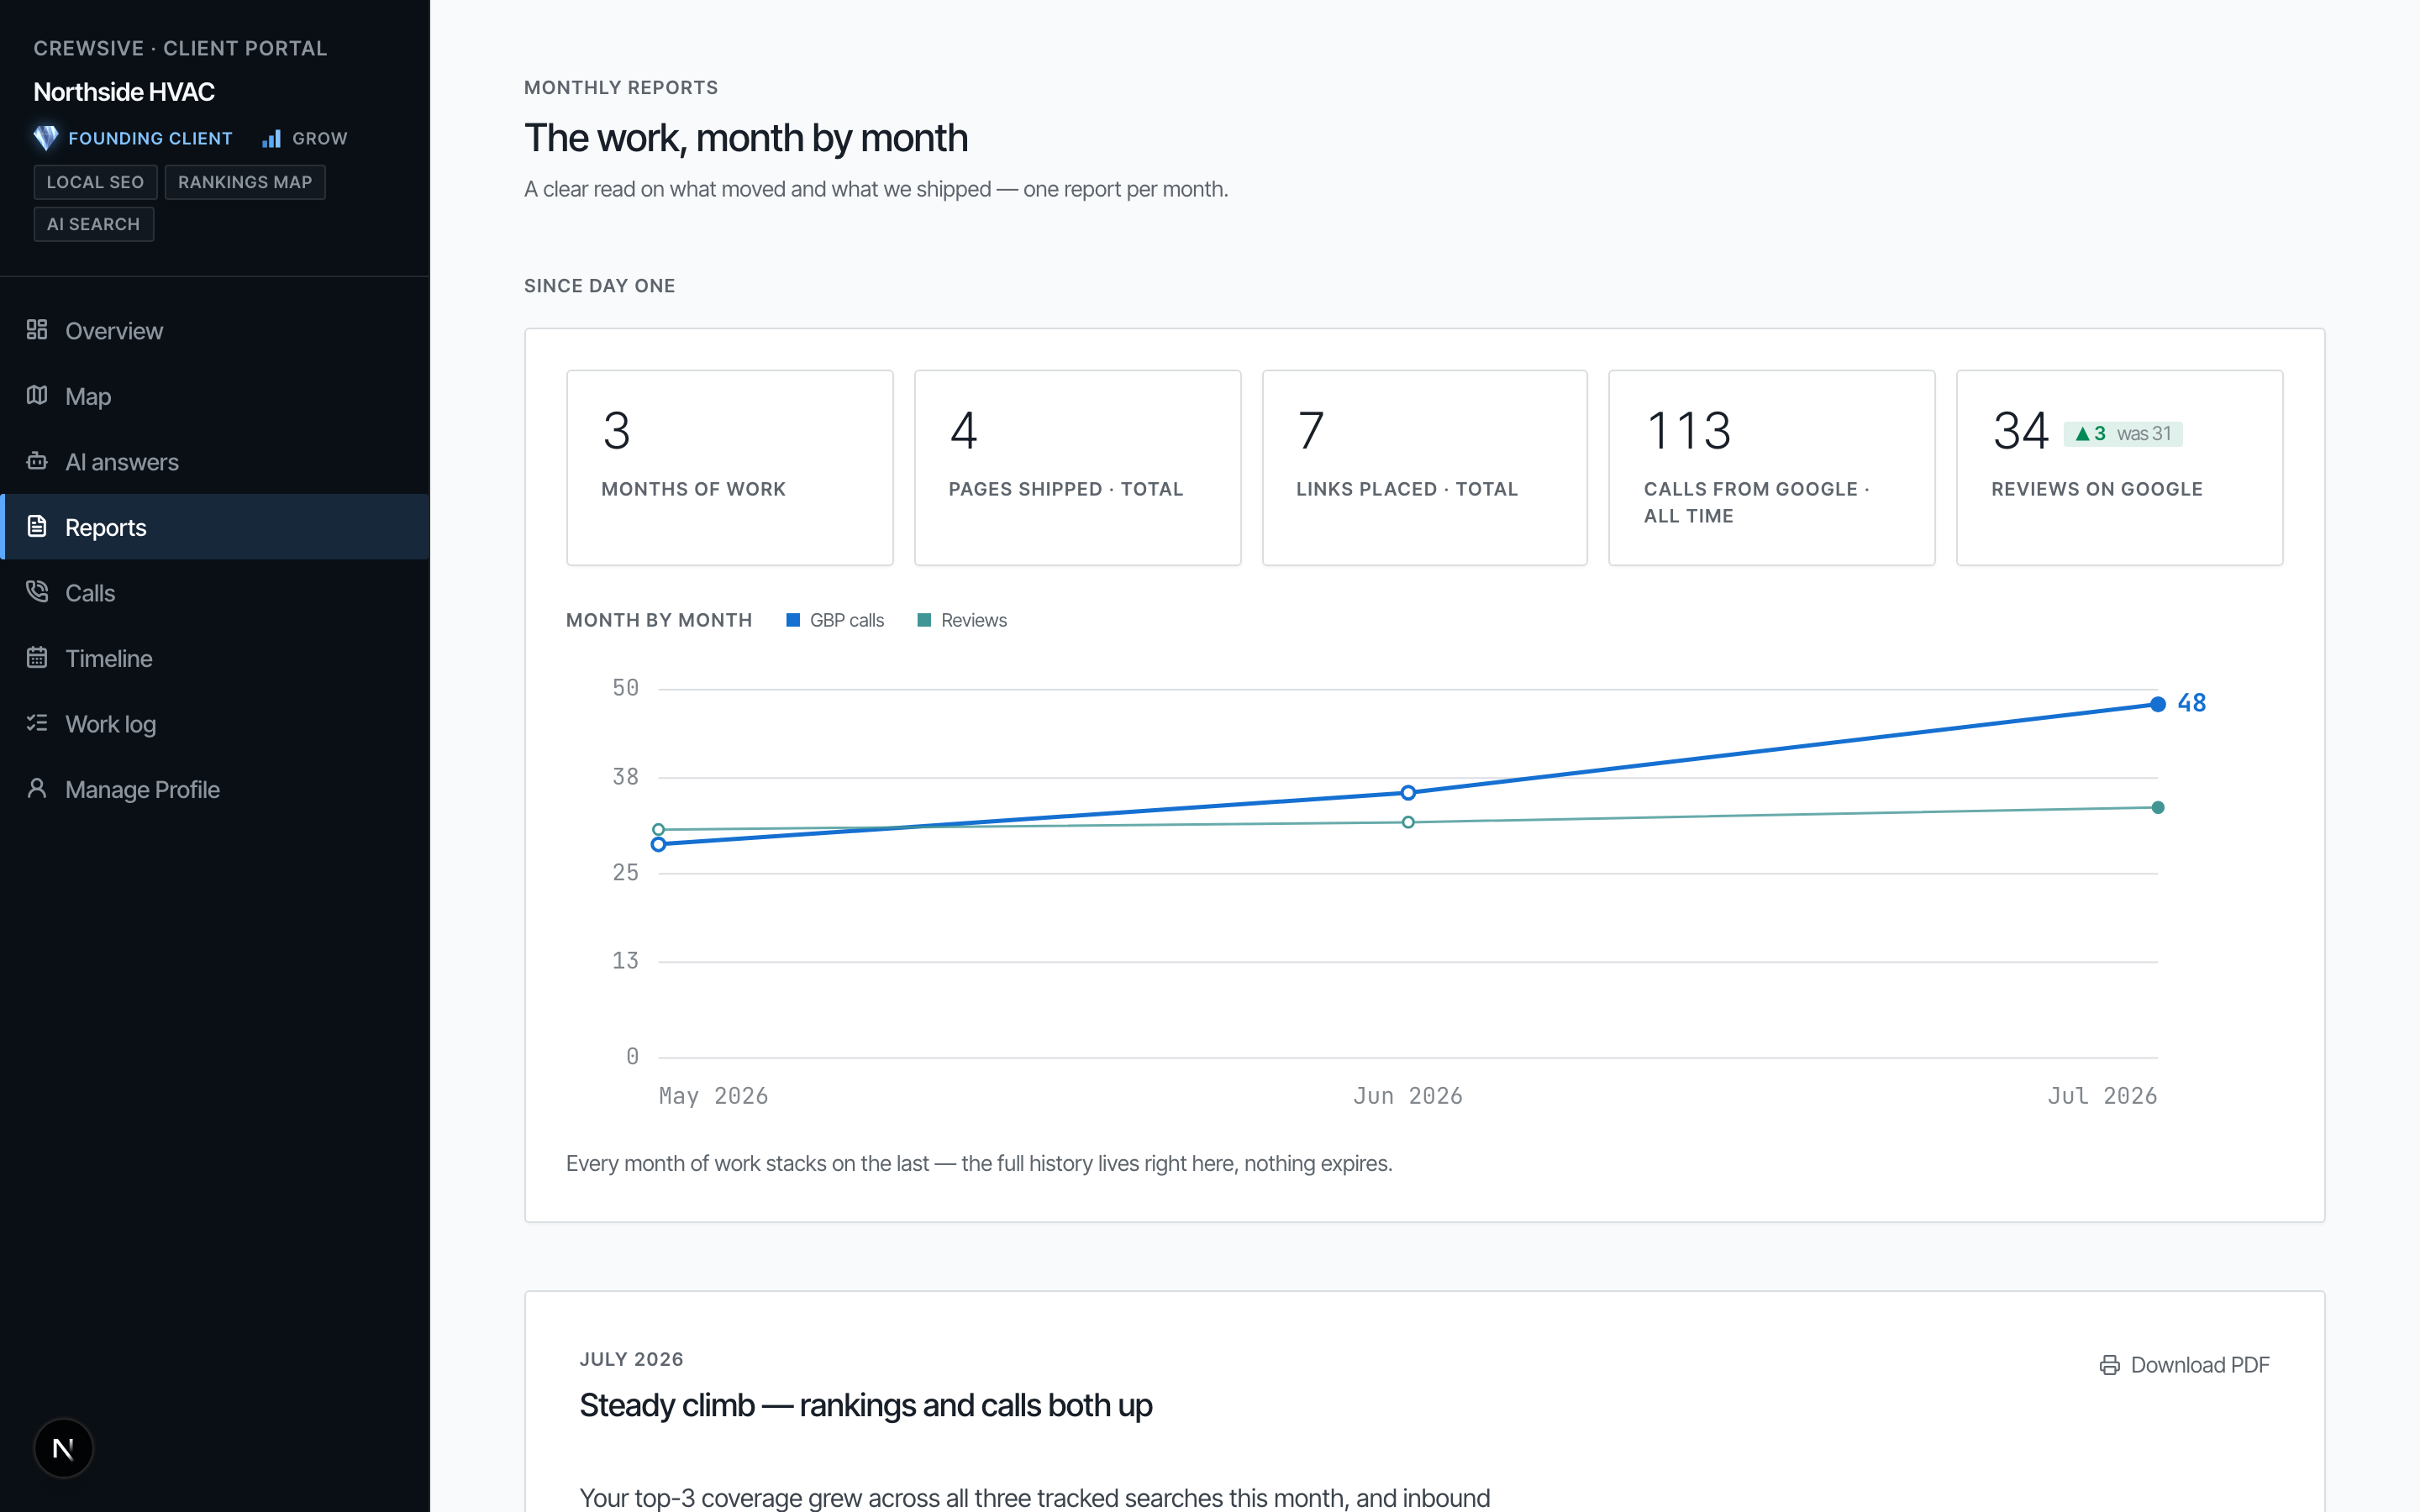Click the round N avatar badge
The width and height of the screenshot is (2420, 1512).
[63, 1448]
